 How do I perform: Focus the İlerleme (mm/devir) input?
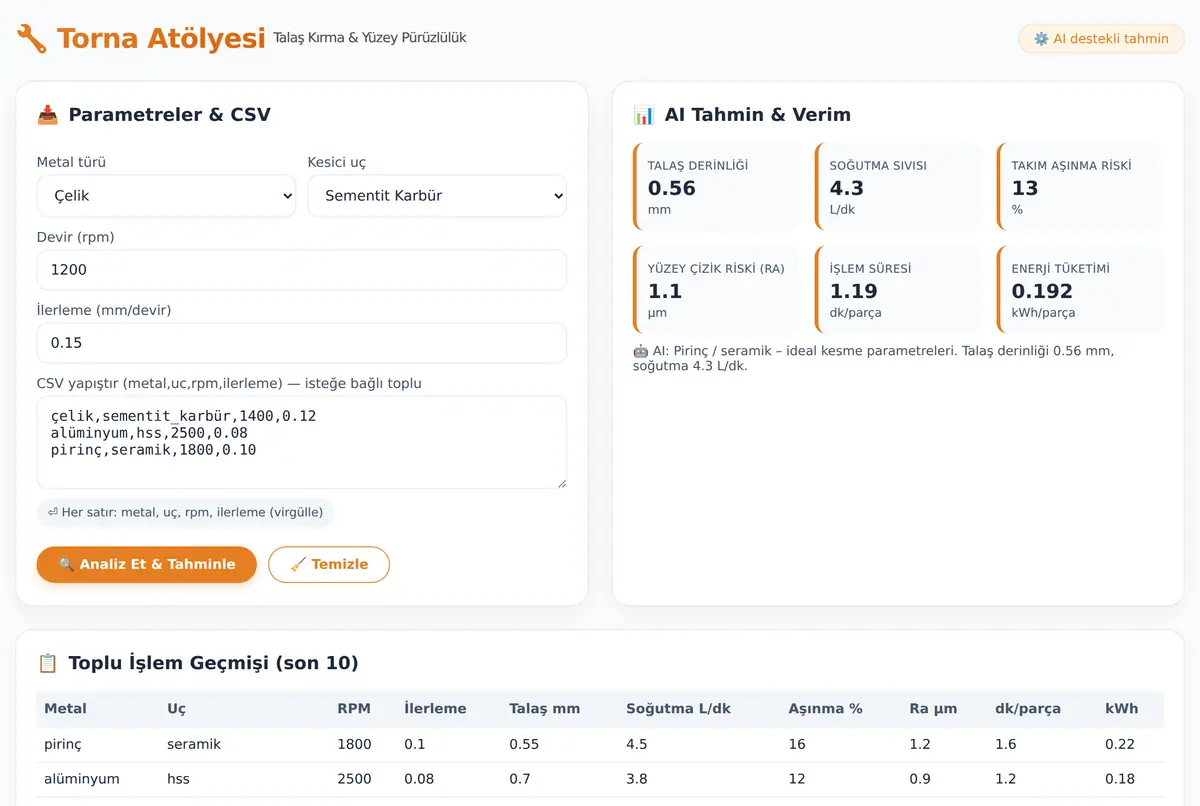302,343
